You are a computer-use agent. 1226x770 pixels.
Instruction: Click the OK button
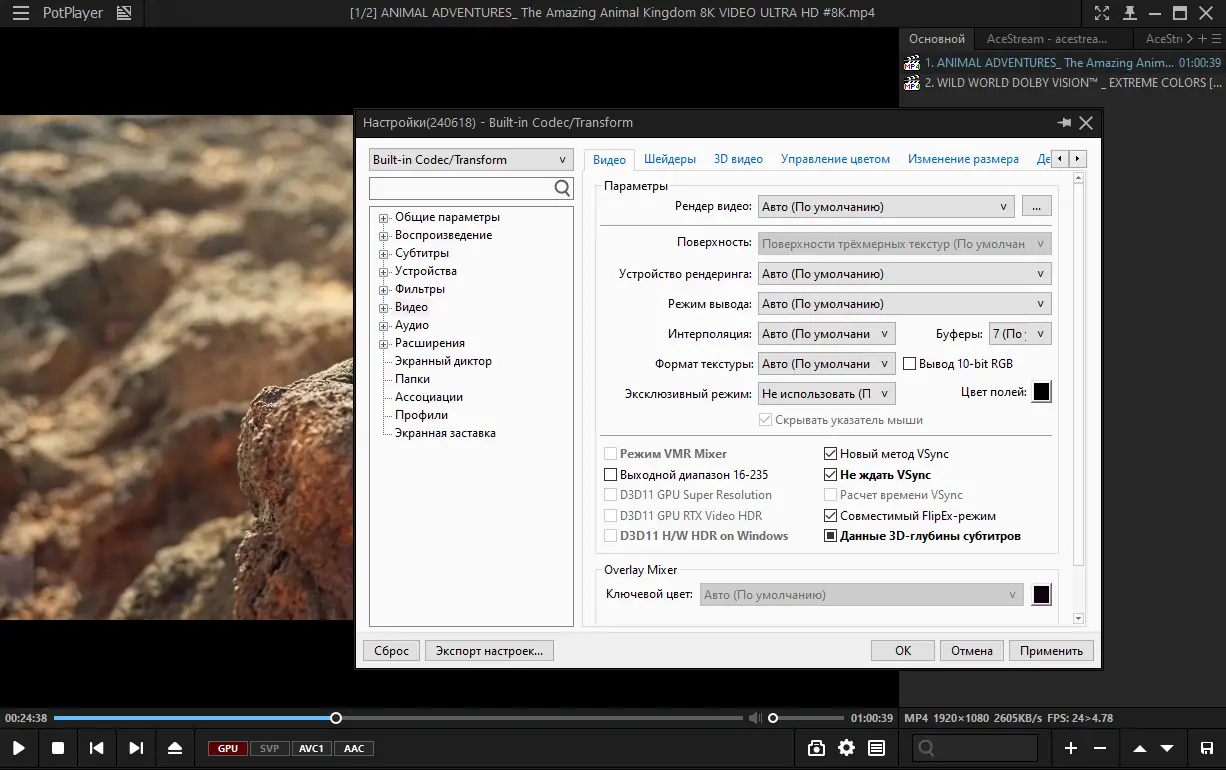coord(903,650)
